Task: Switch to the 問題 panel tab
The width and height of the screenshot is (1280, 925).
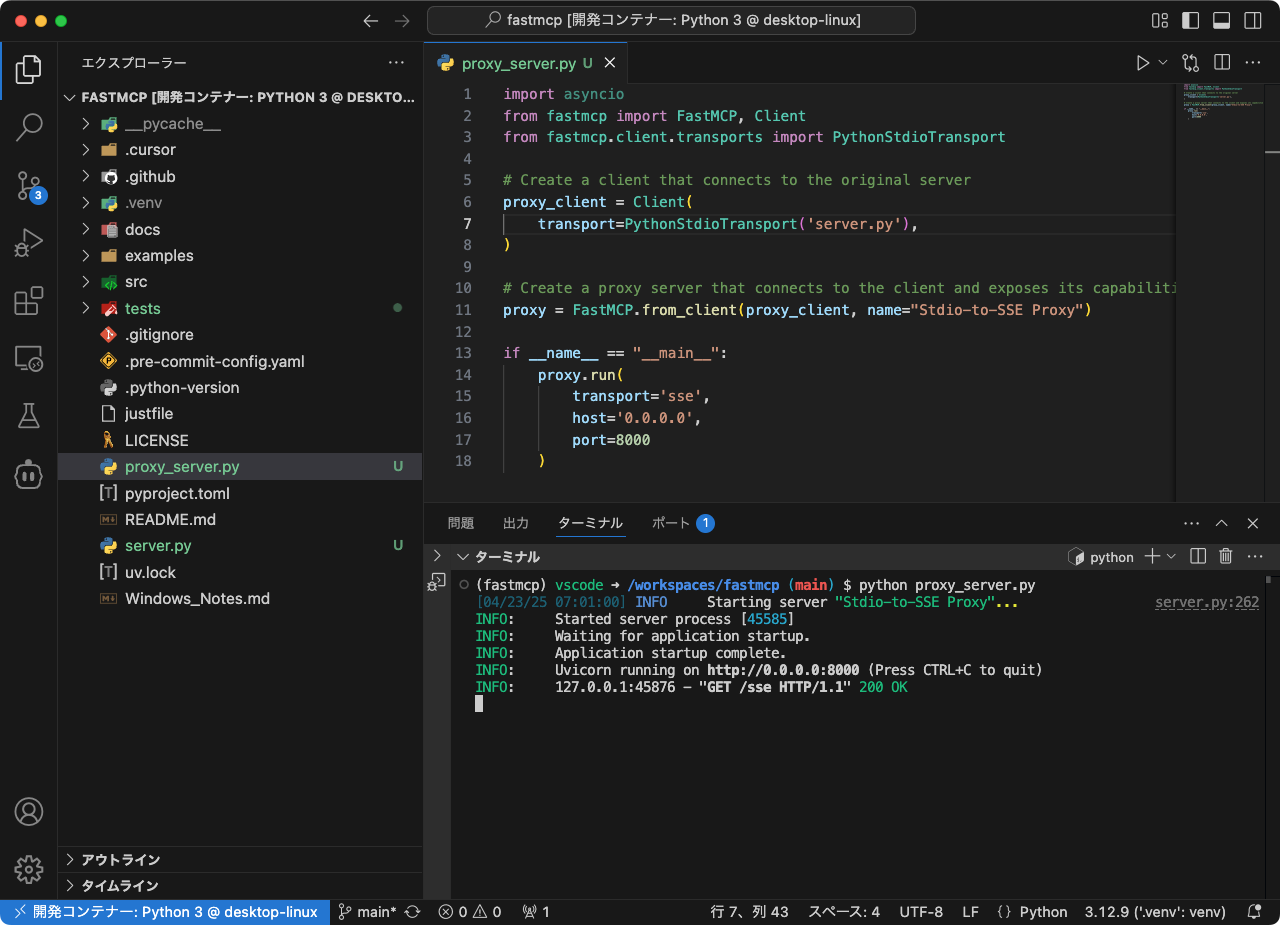Action: point(460,522)
